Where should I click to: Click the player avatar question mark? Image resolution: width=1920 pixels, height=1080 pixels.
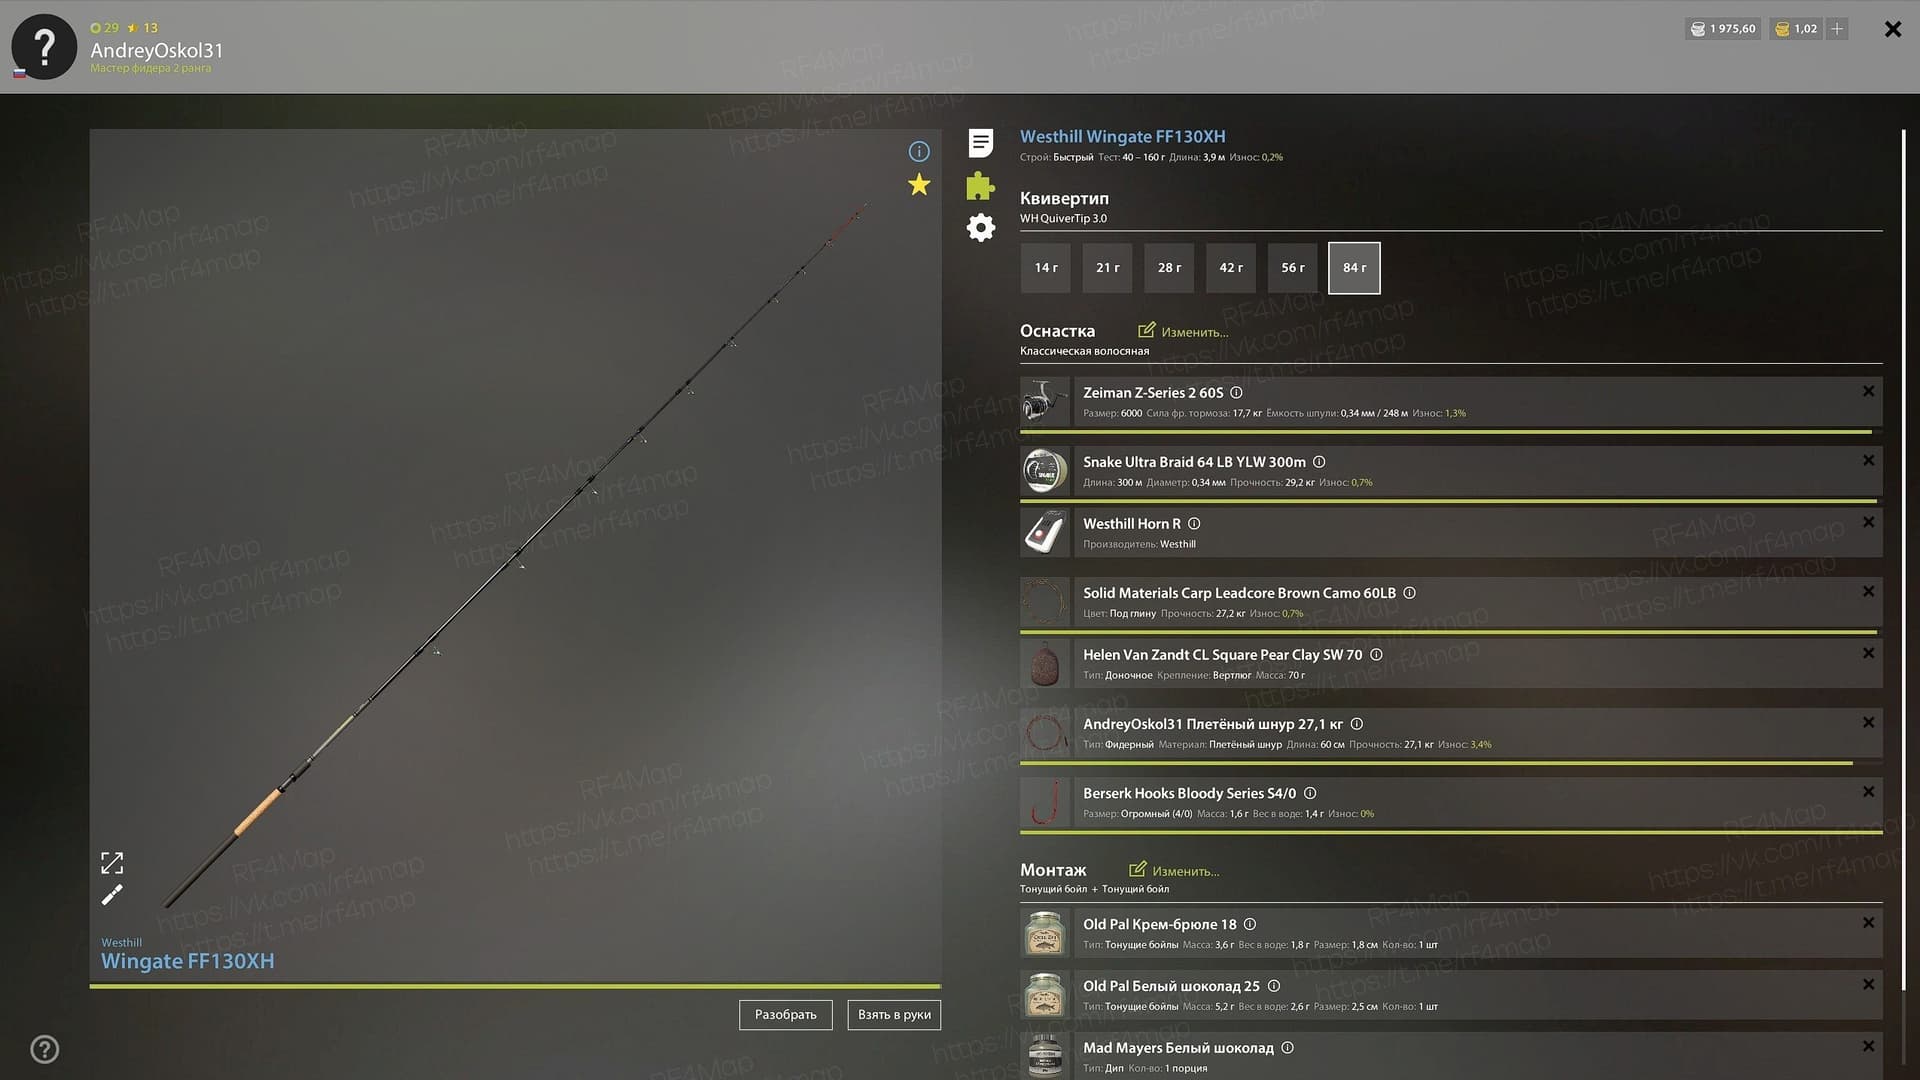coord(44,47)
